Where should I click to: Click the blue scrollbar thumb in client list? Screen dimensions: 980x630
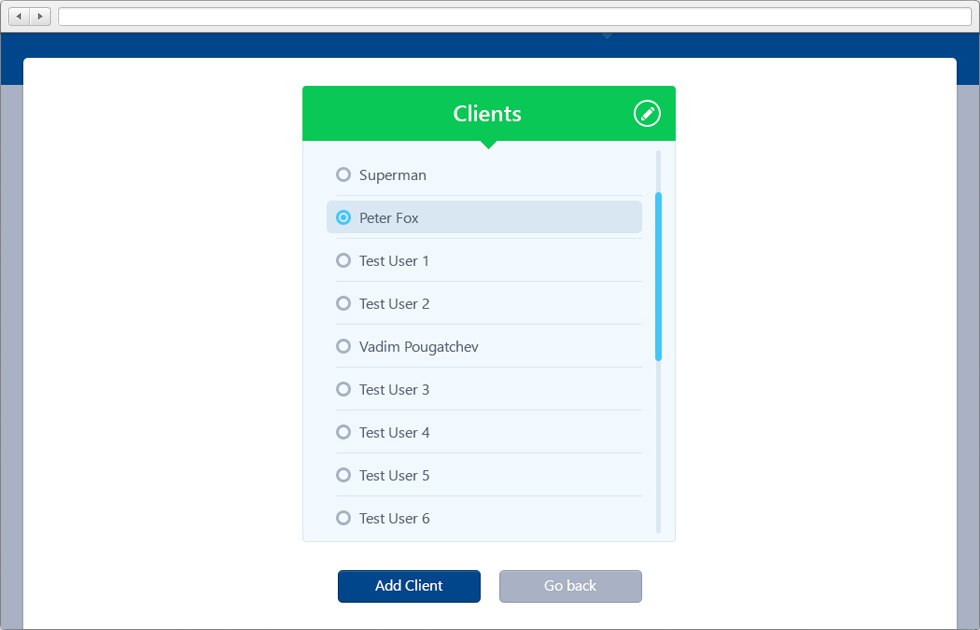pyautogui.click(x=658, y=277)
